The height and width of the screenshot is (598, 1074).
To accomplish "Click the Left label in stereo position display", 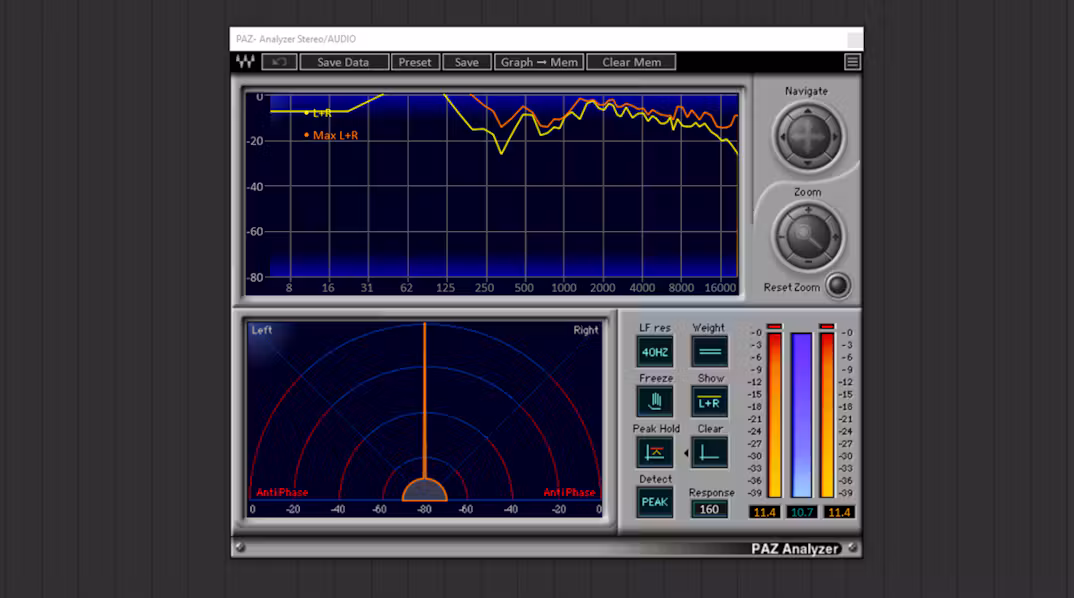I will click(x=262, y=330).
